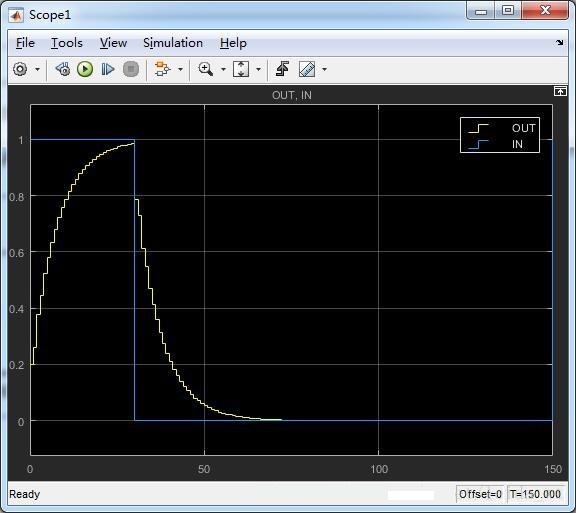Click the Step Back button
This screenshot has width=576, height=513.
click(63, 69)
